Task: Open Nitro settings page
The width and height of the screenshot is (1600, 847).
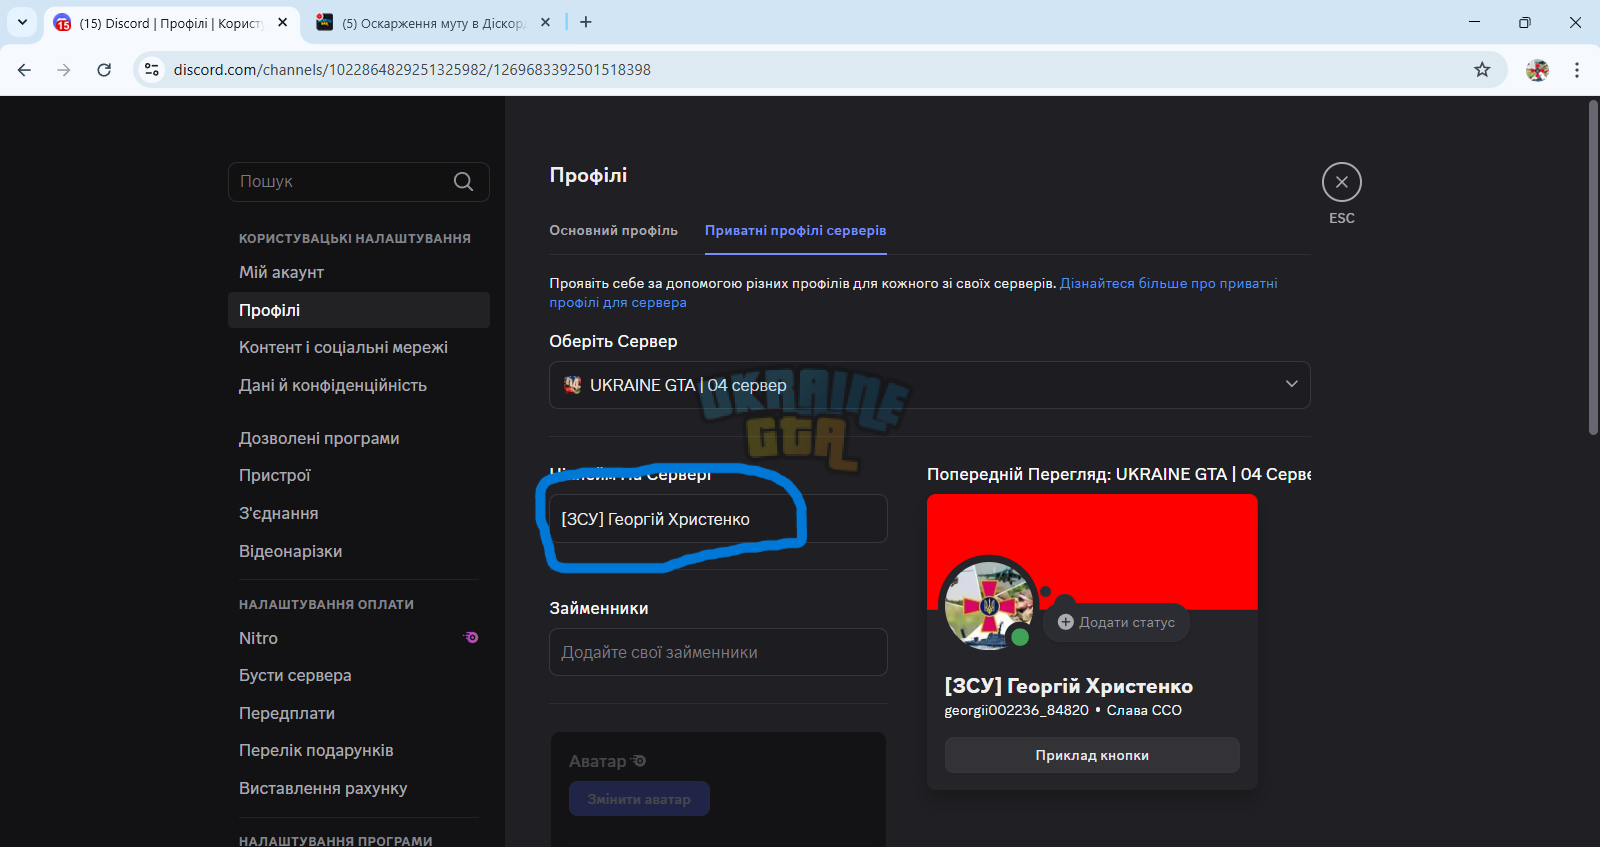Action: [358, 638]
